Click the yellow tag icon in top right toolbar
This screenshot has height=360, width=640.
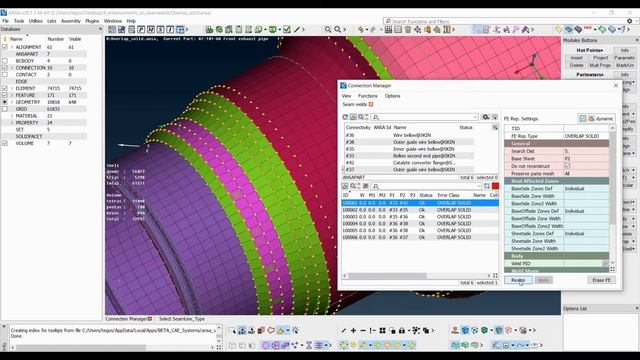558,29
